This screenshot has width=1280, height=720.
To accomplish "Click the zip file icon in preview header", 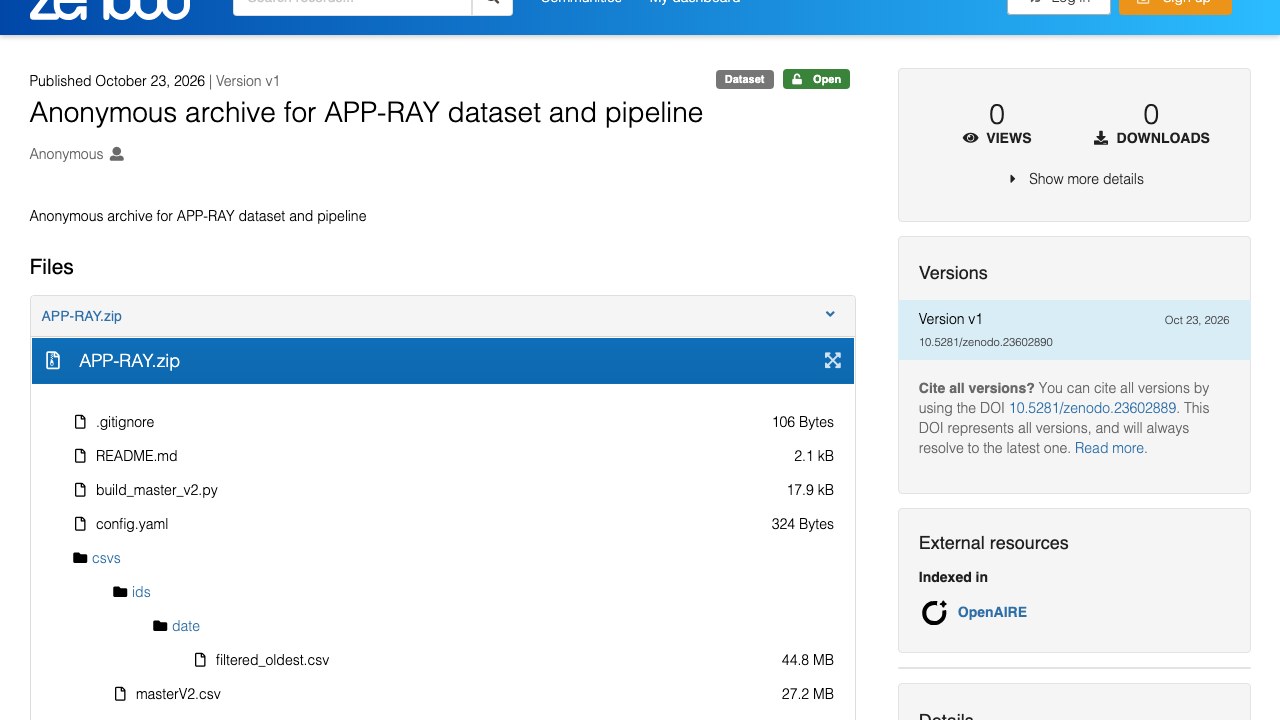I will point(54,361).
